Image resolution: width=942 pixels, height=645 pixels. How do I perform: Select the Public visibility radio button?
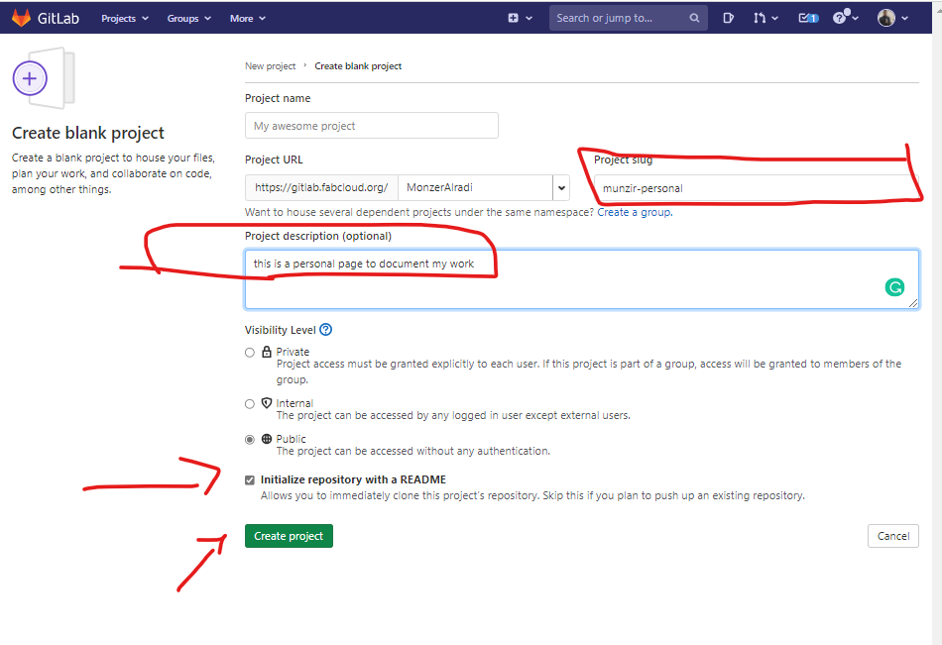(x=250, y=440)
